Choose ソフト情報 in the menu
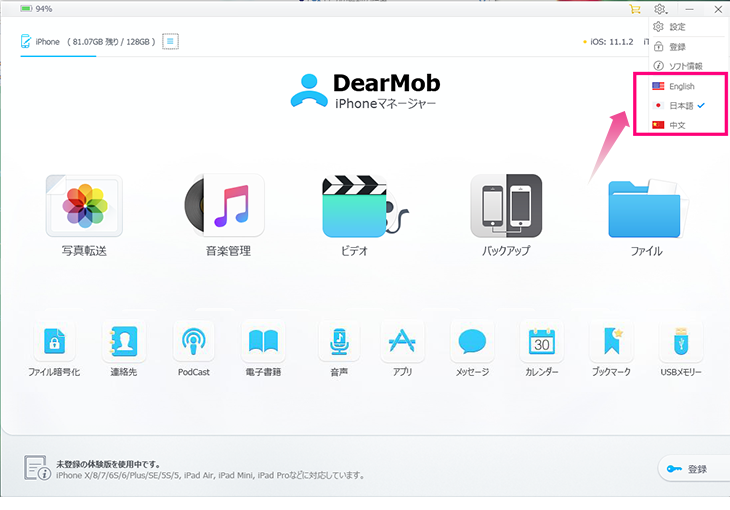 coord(677,66)
